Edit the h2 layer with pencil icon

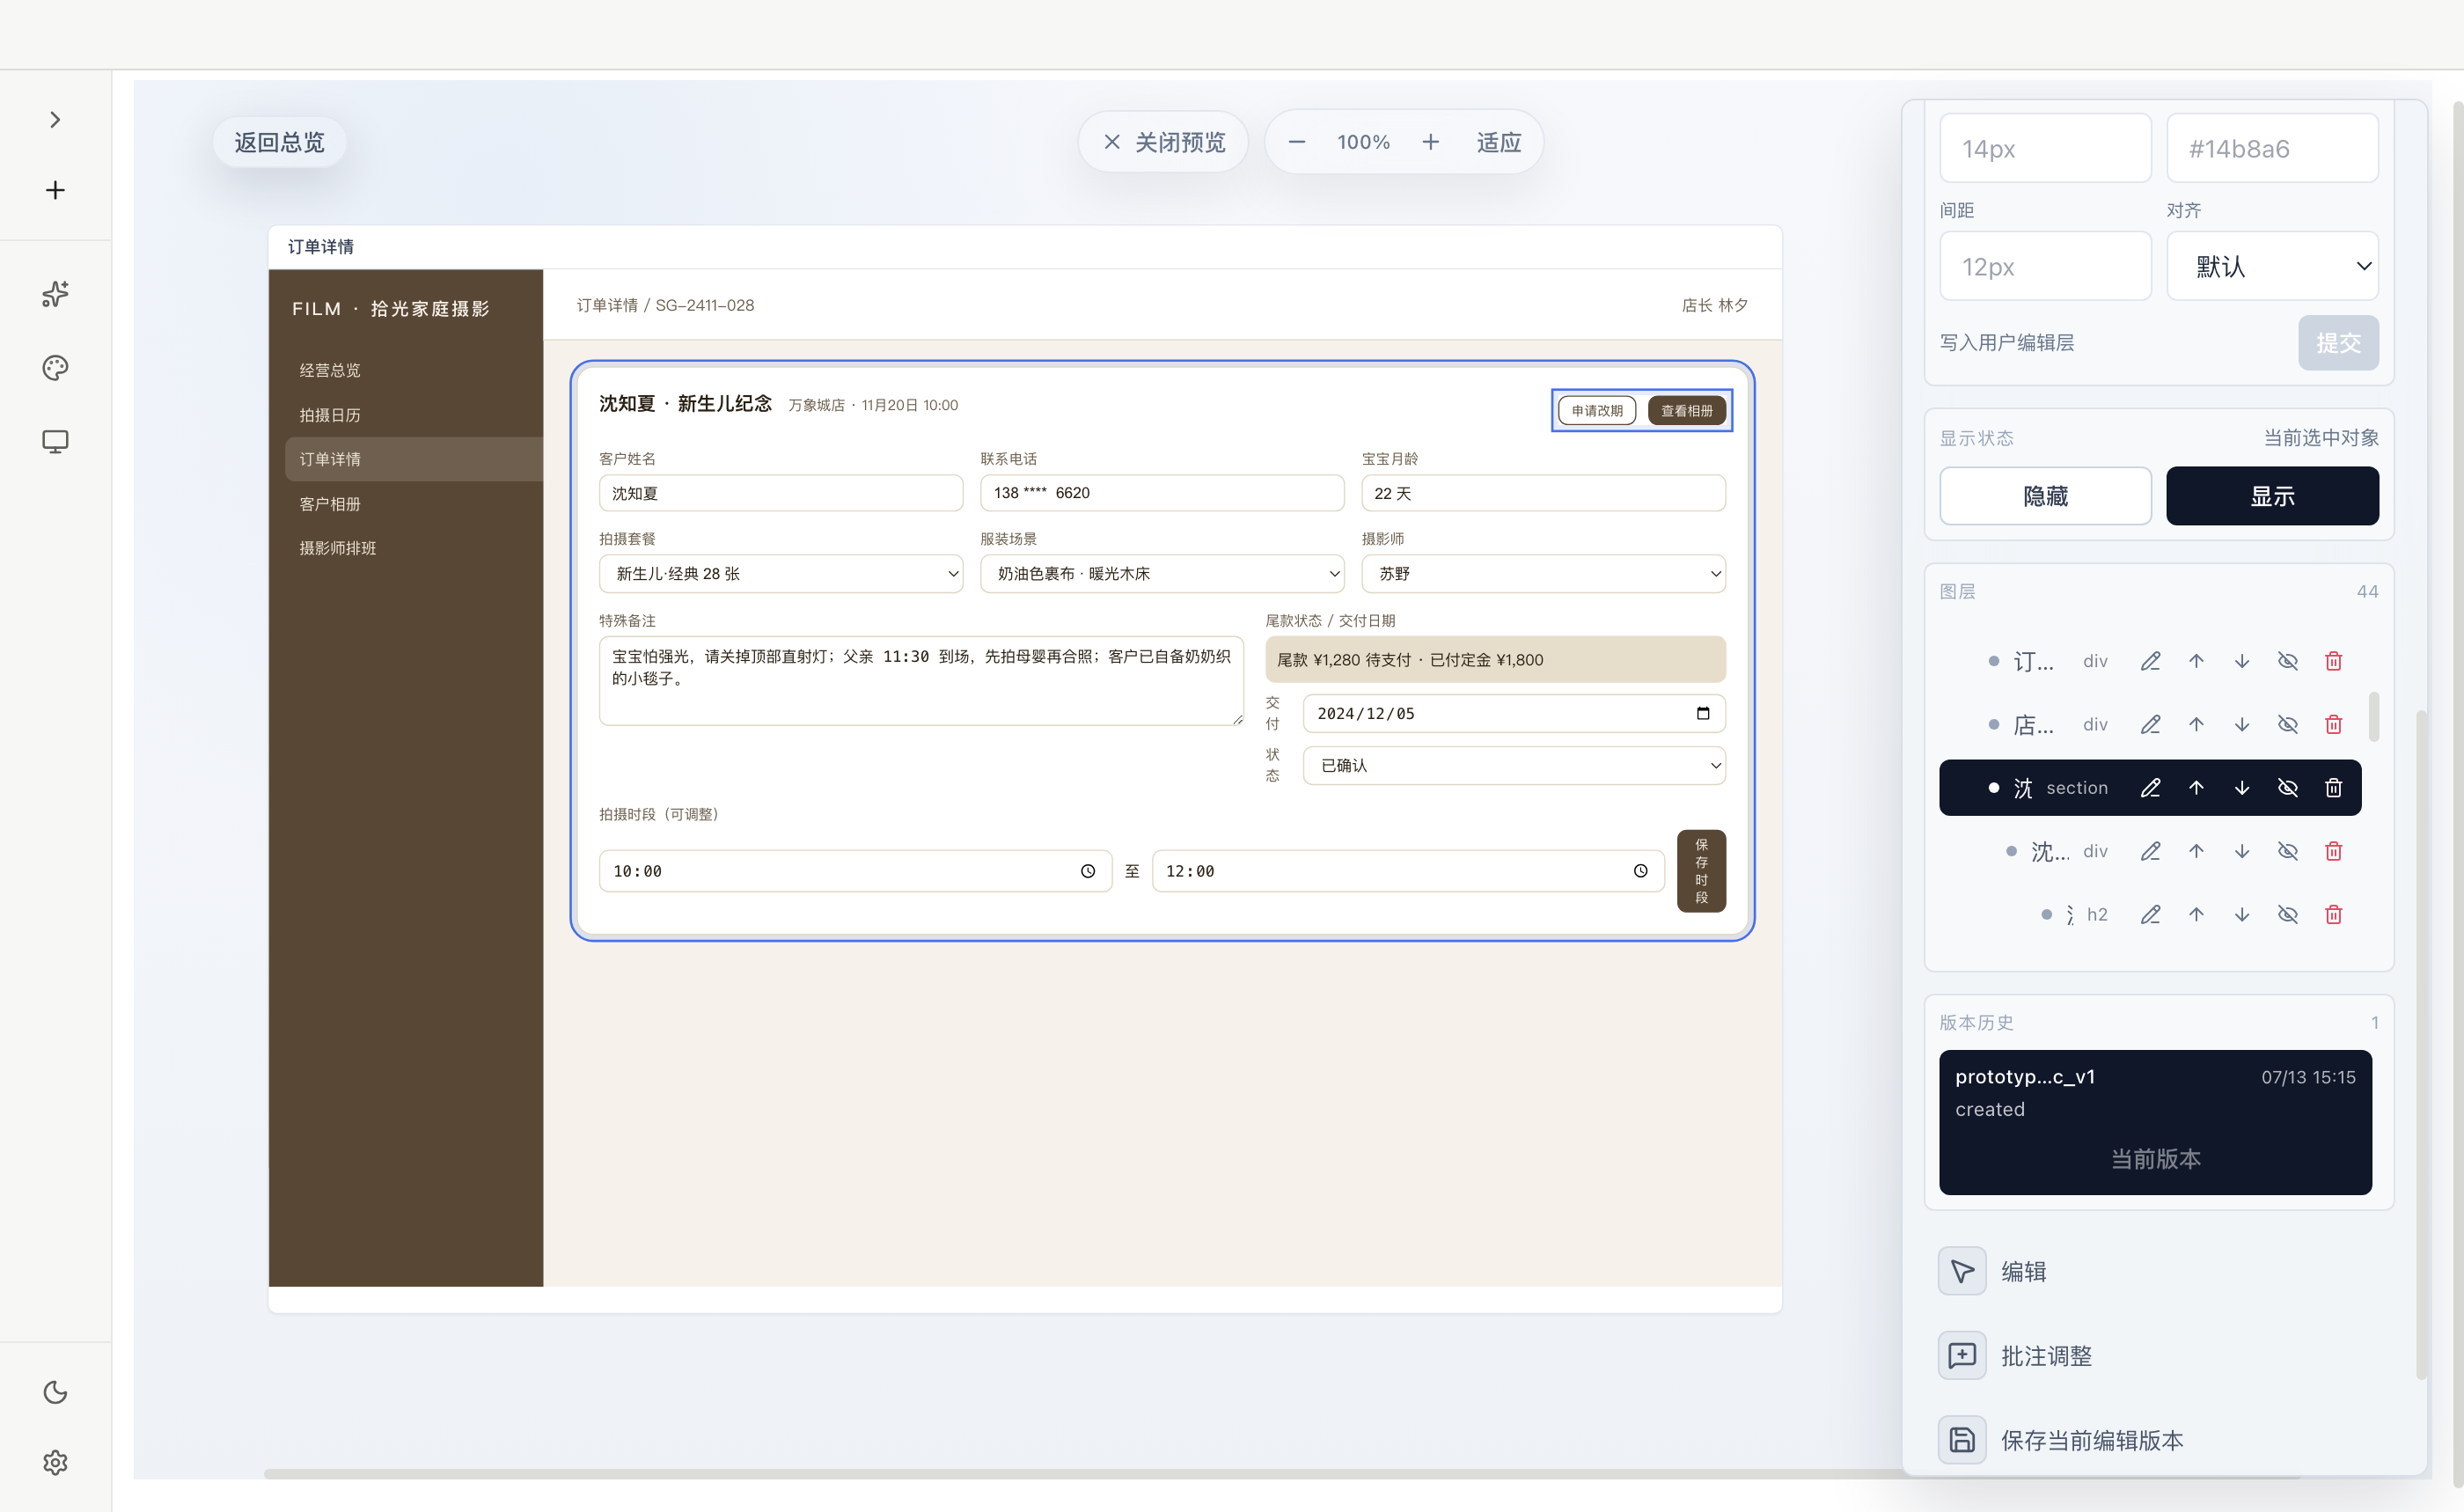2150,914
